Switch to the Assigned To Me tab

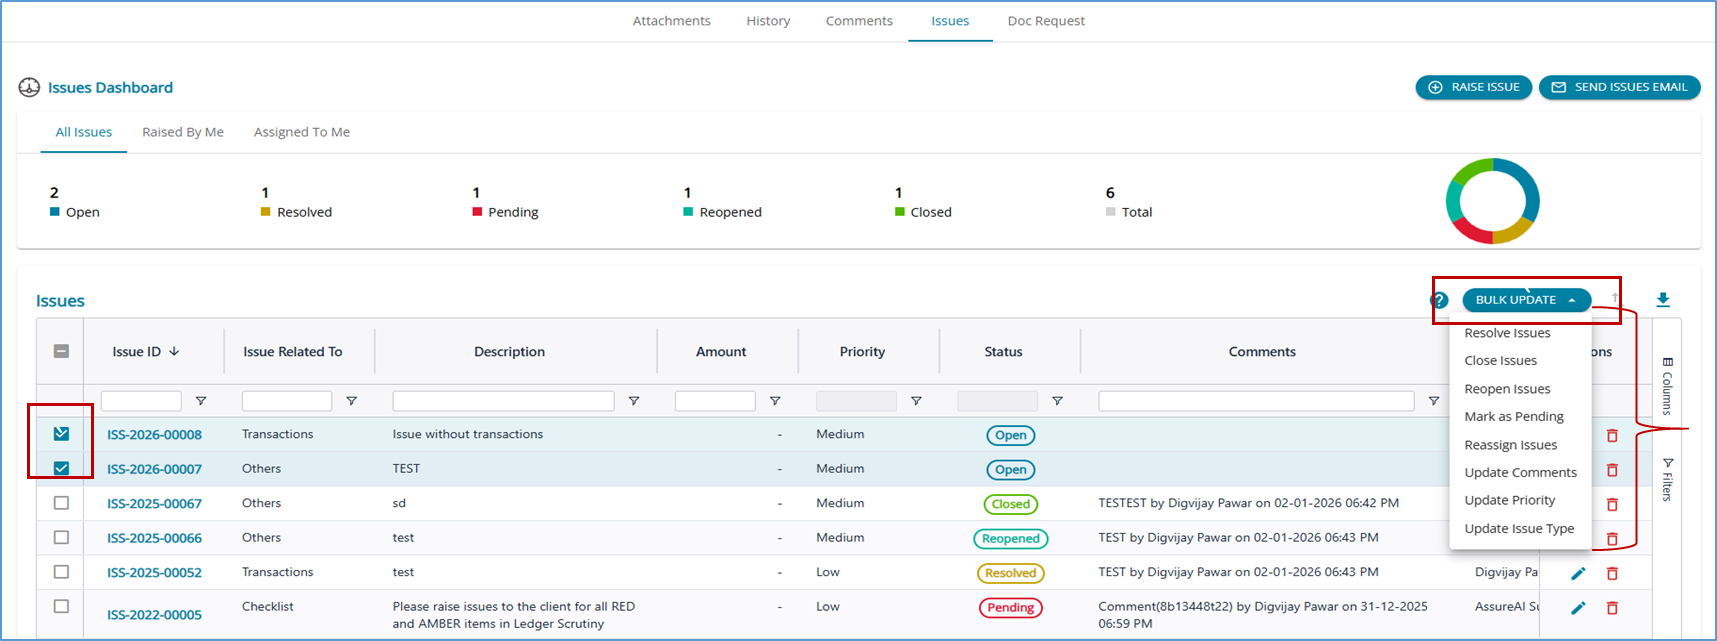click(301, 132)
